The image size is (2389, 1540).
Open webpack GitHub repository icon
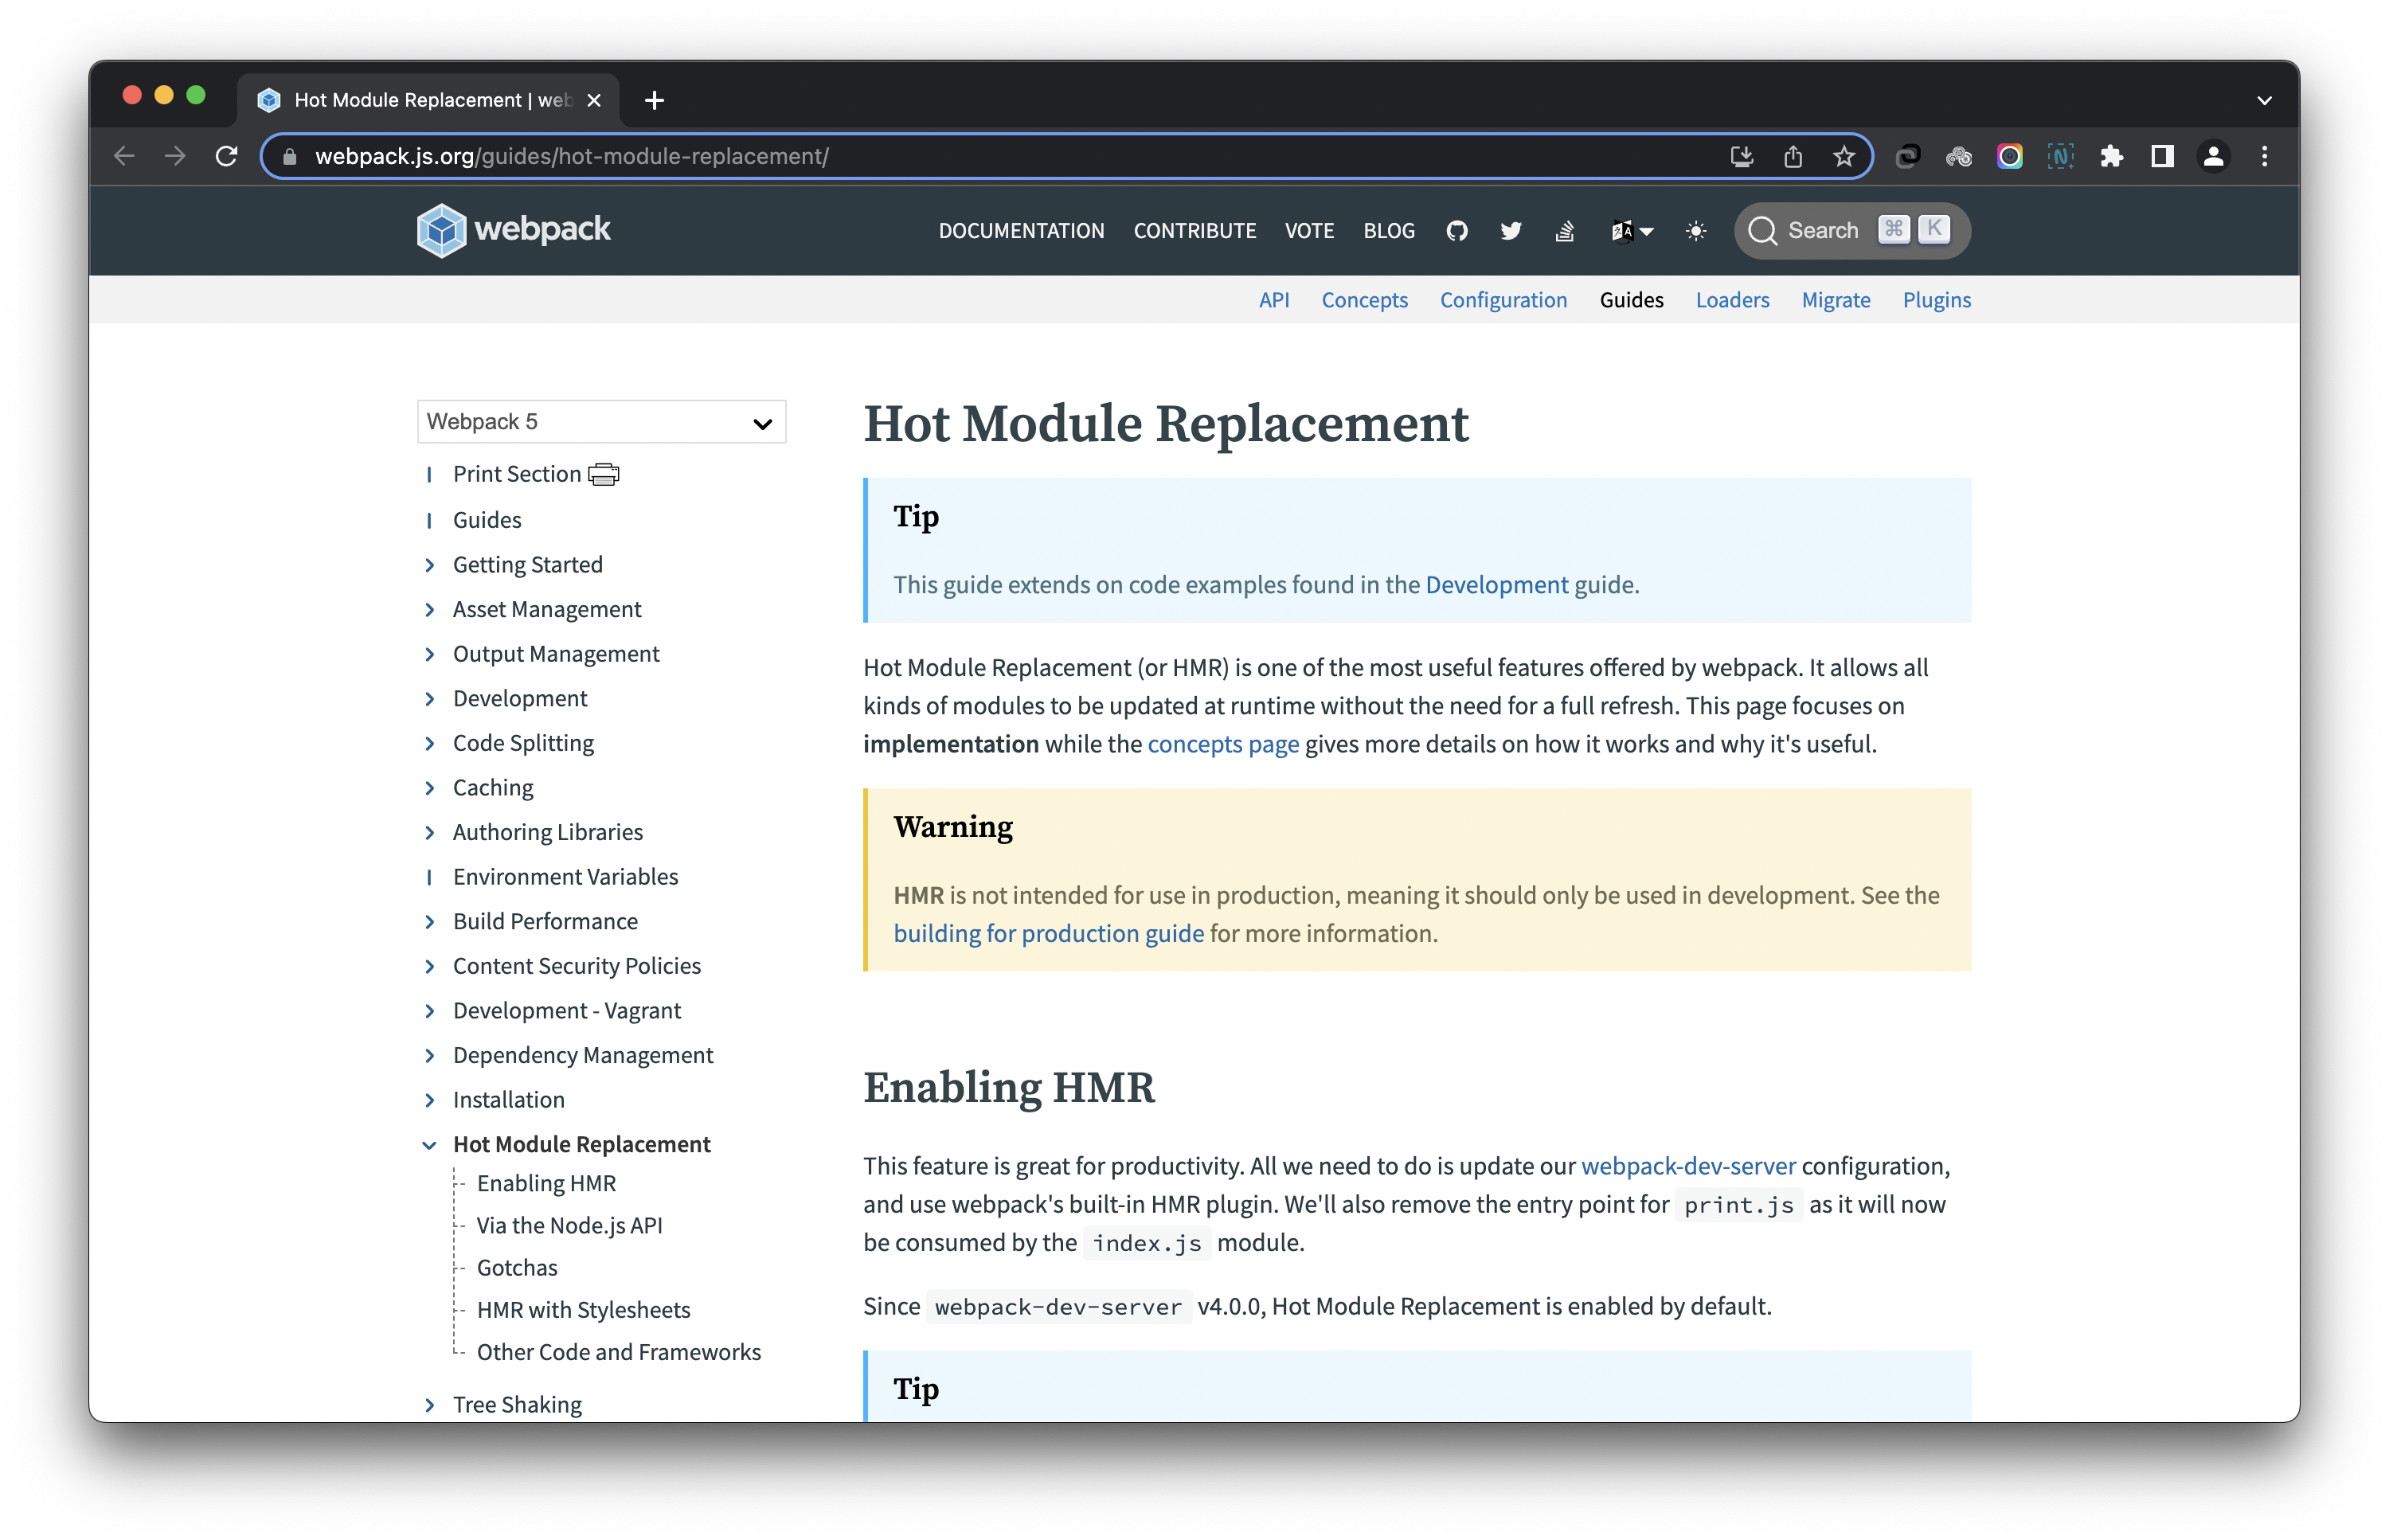click(x=1457, y=231)
